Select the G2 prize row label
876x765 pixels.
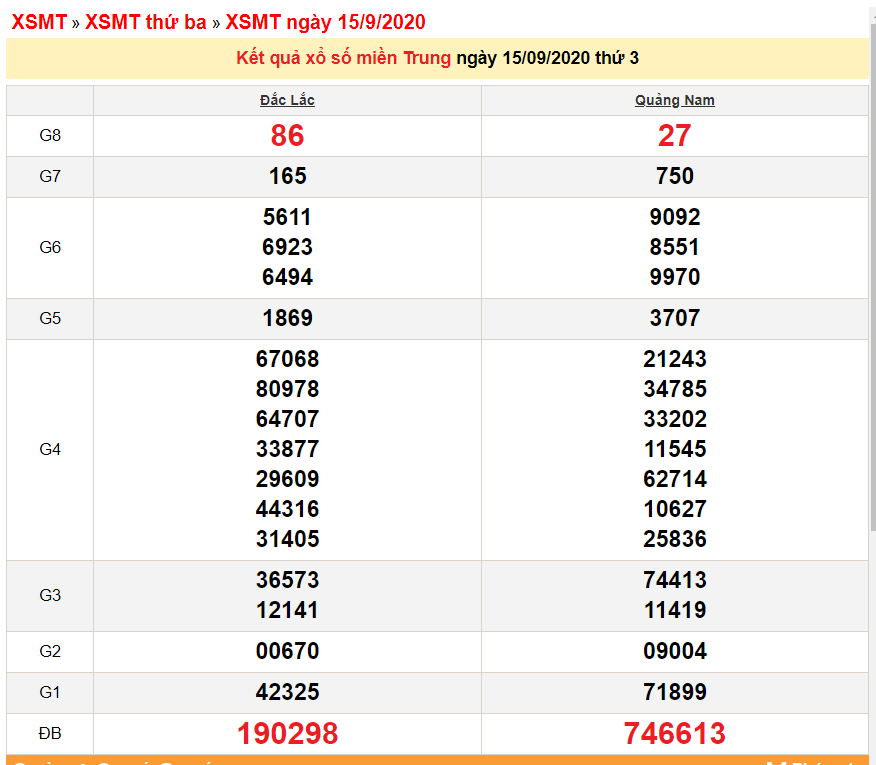click(49, 650)
